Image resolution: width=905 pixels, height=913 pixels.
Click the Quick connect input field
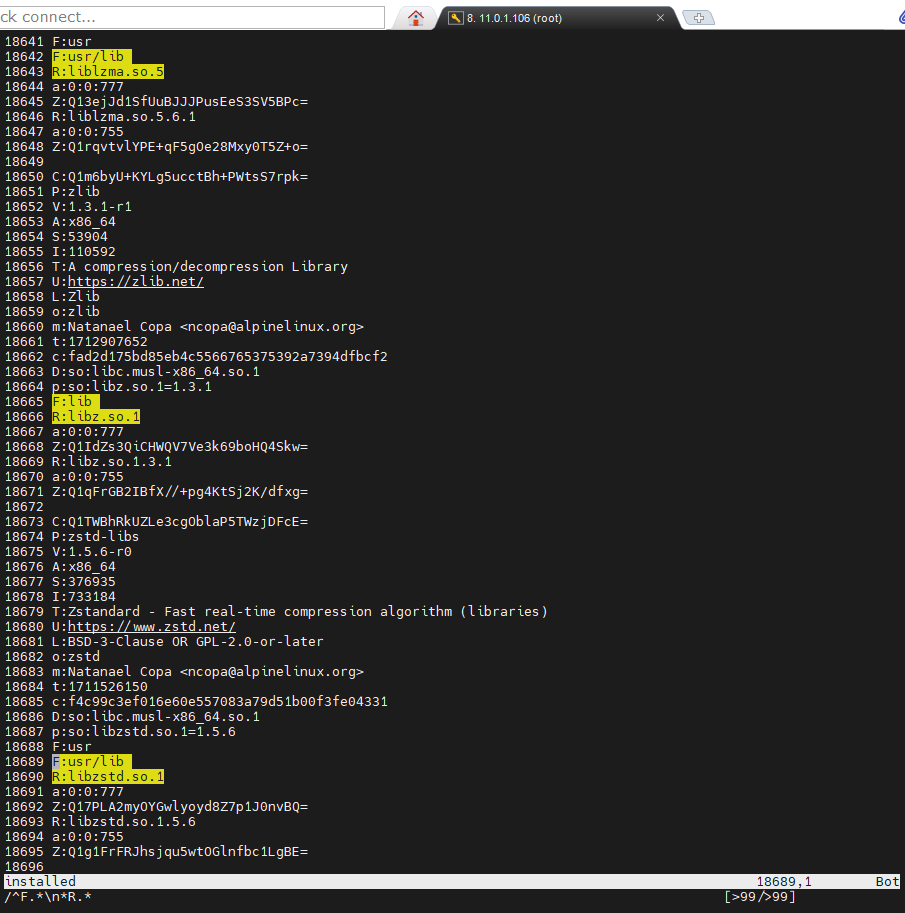tap(190, 17)
